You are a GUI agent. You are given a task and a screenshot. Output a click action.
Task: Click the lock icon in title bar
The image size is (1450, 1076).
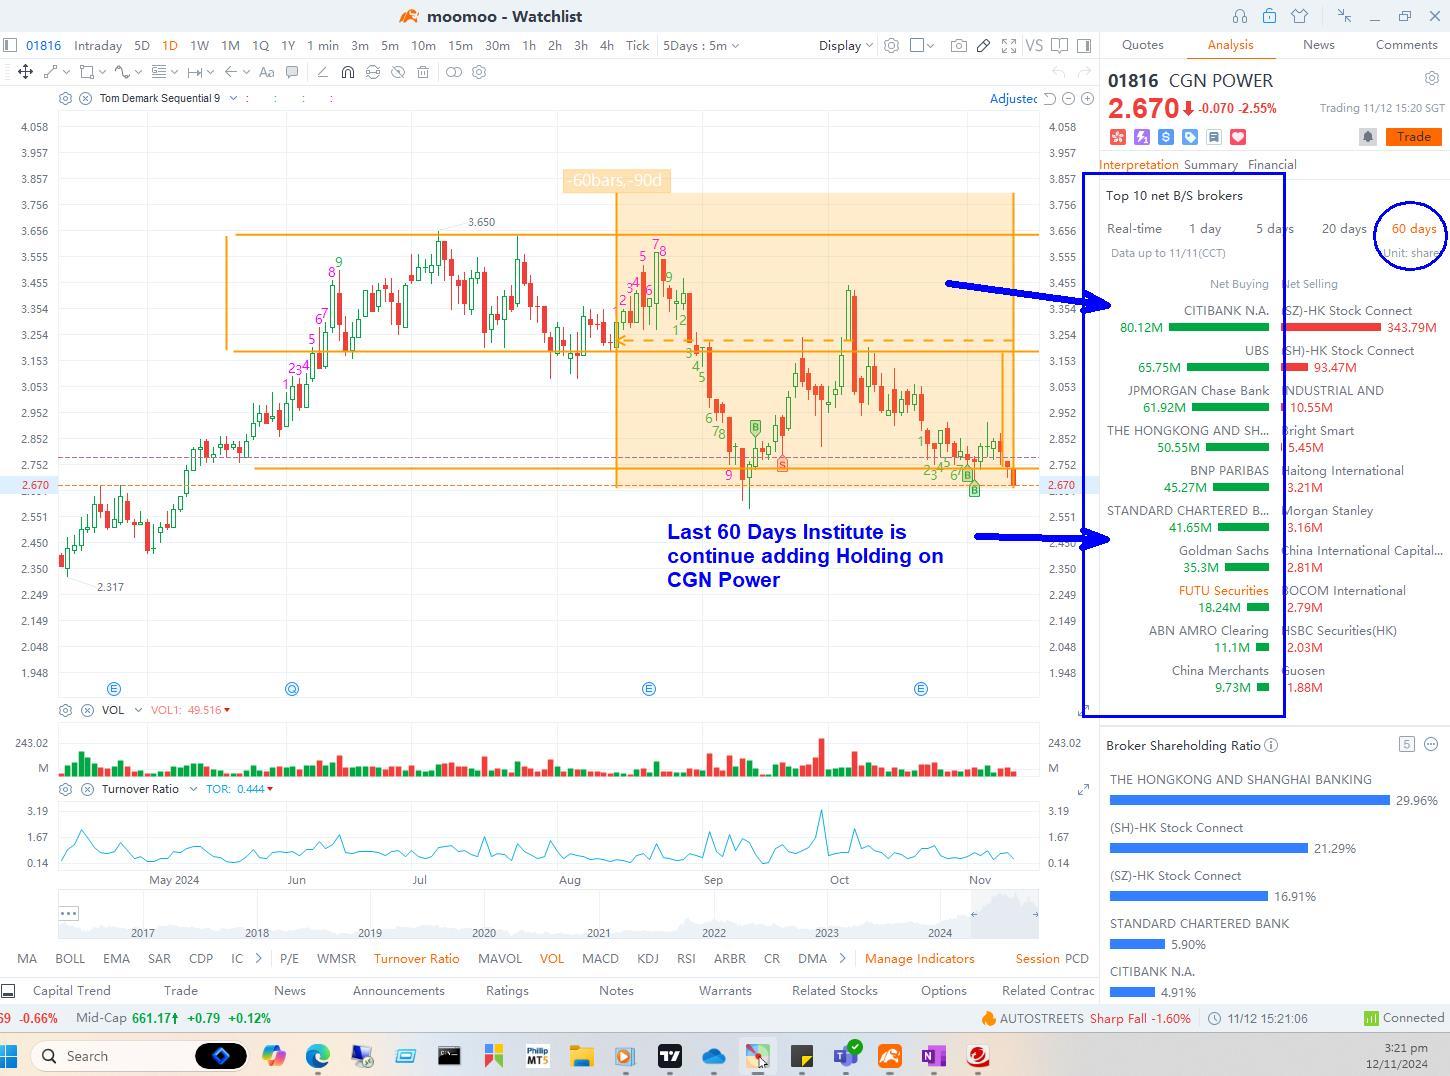coord(1269,16)
